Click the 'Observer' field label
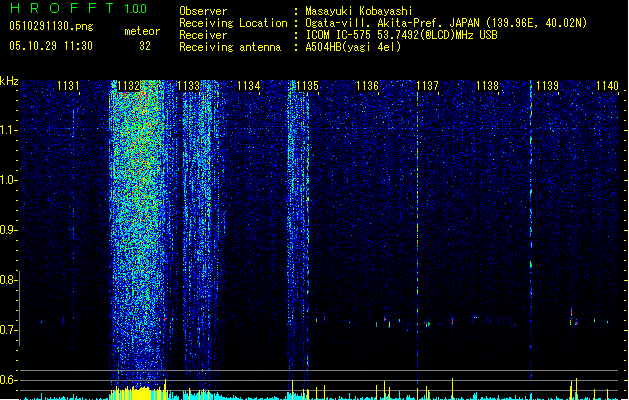Screen dimensions: 629x400 click(203, 11)
